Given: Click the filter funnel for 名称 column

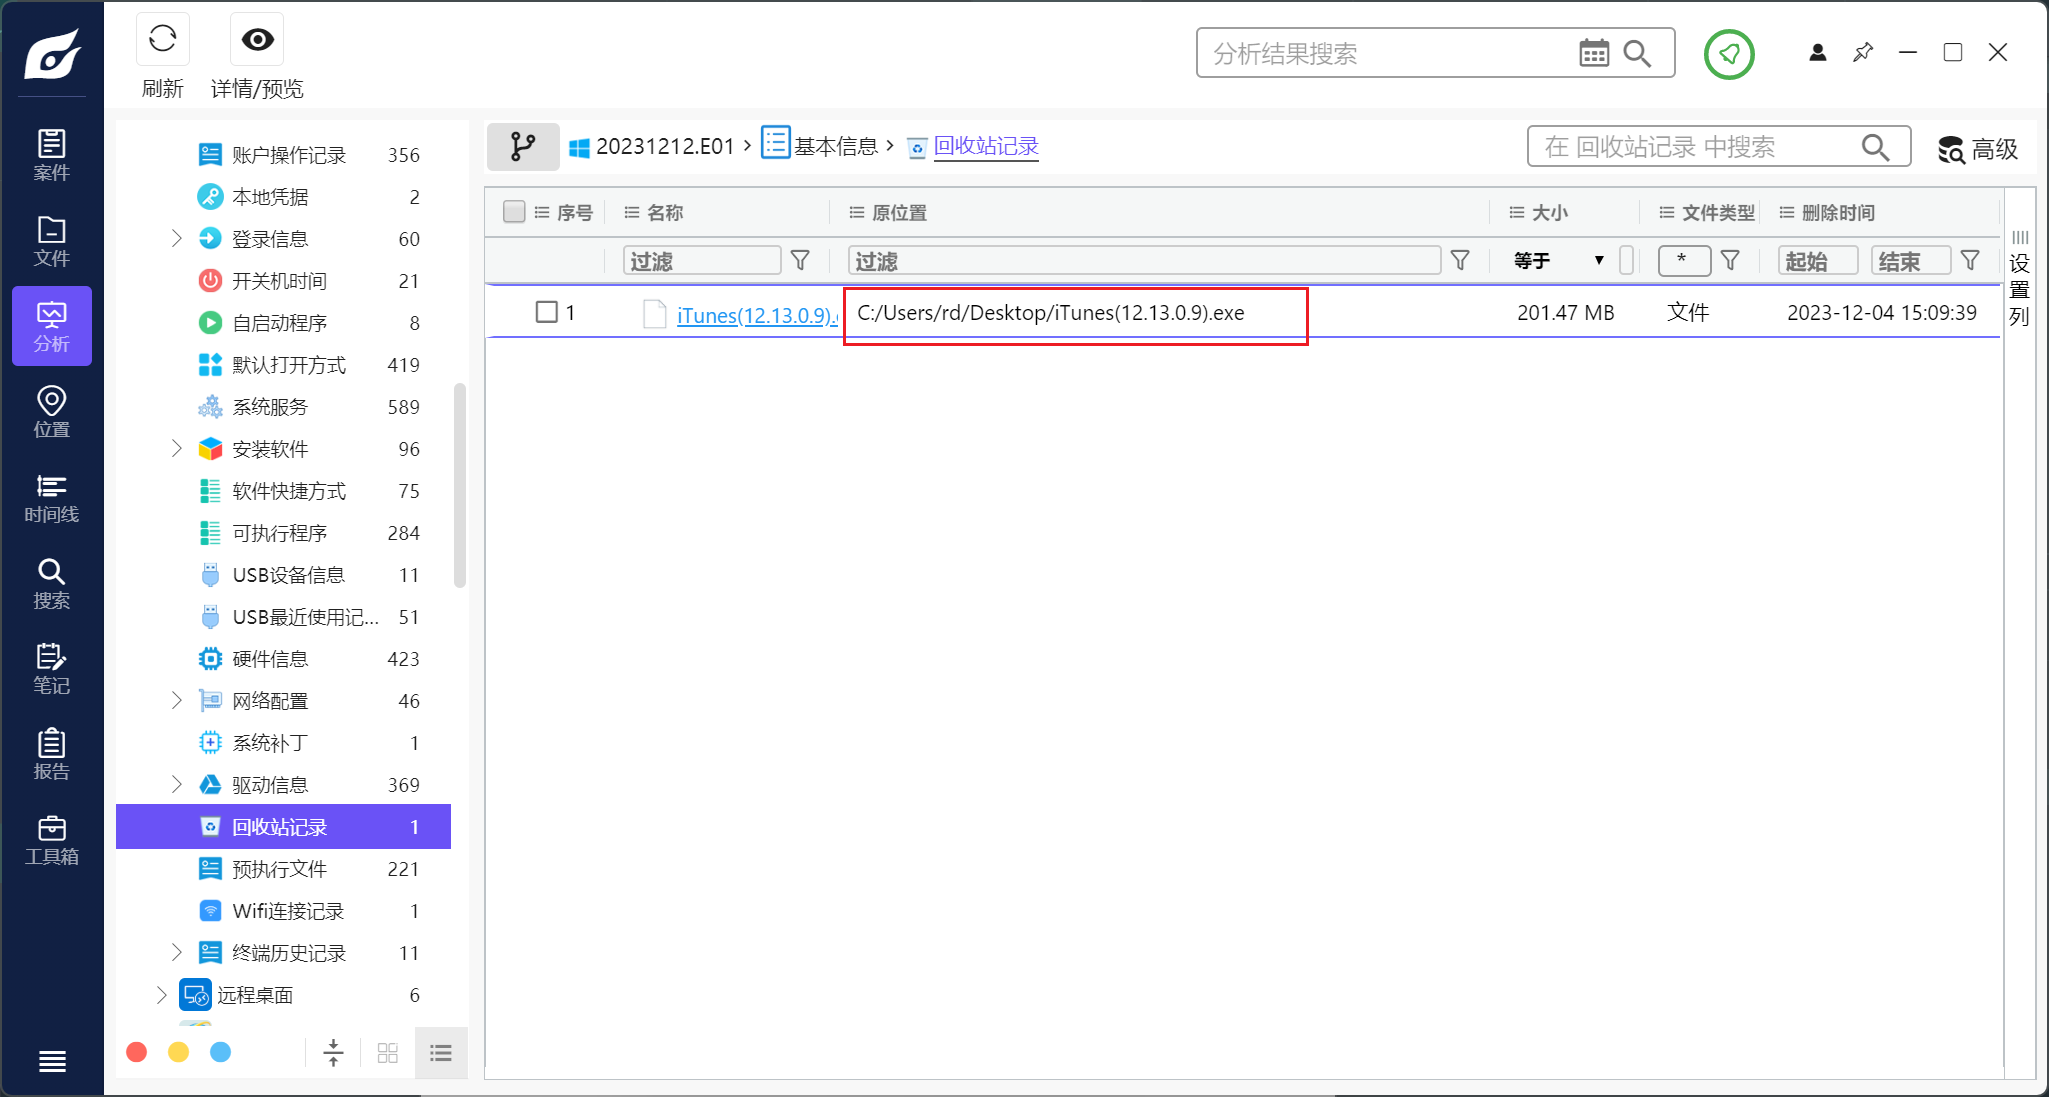Looking at the screenshot, I should click(x=800, y=261).
